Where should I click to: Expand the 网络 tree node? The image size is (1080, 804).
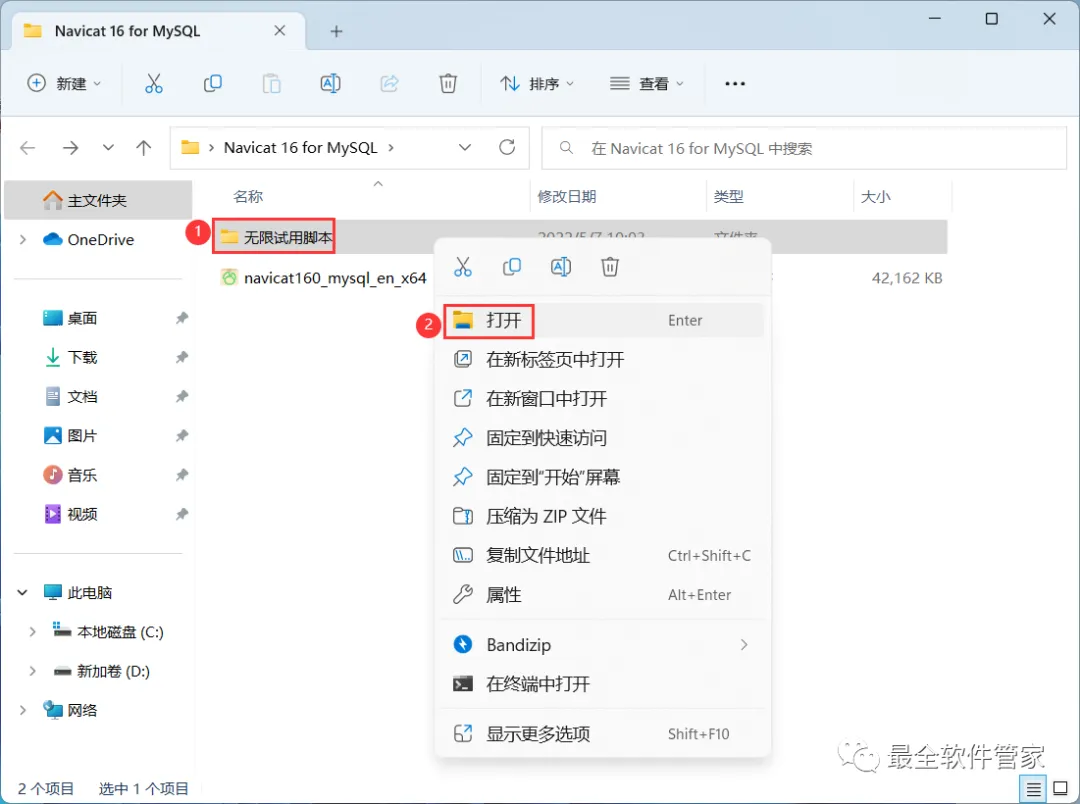pos(23,710)
